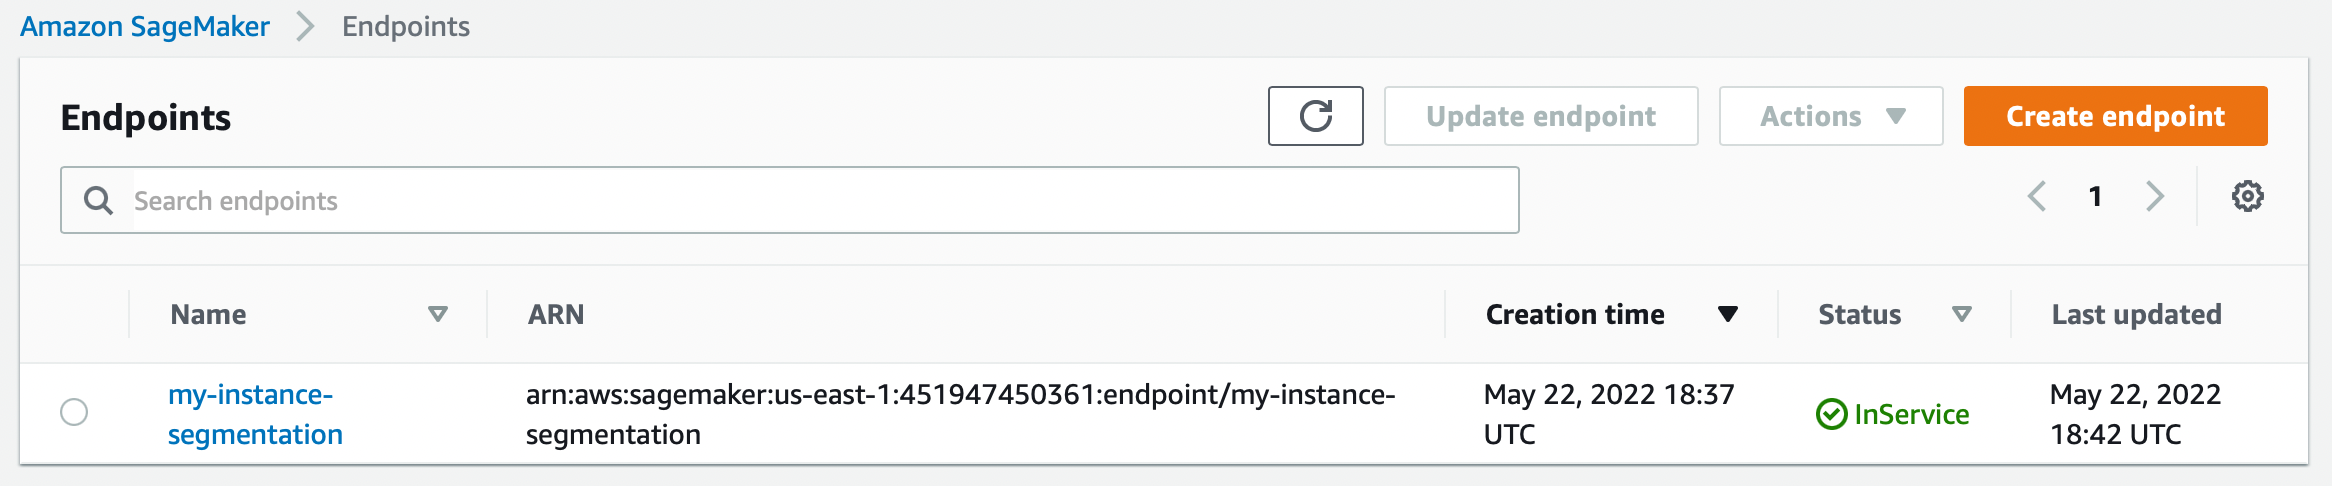
Task: Sort by Name column arrow
Action: (x=437, y=314)
